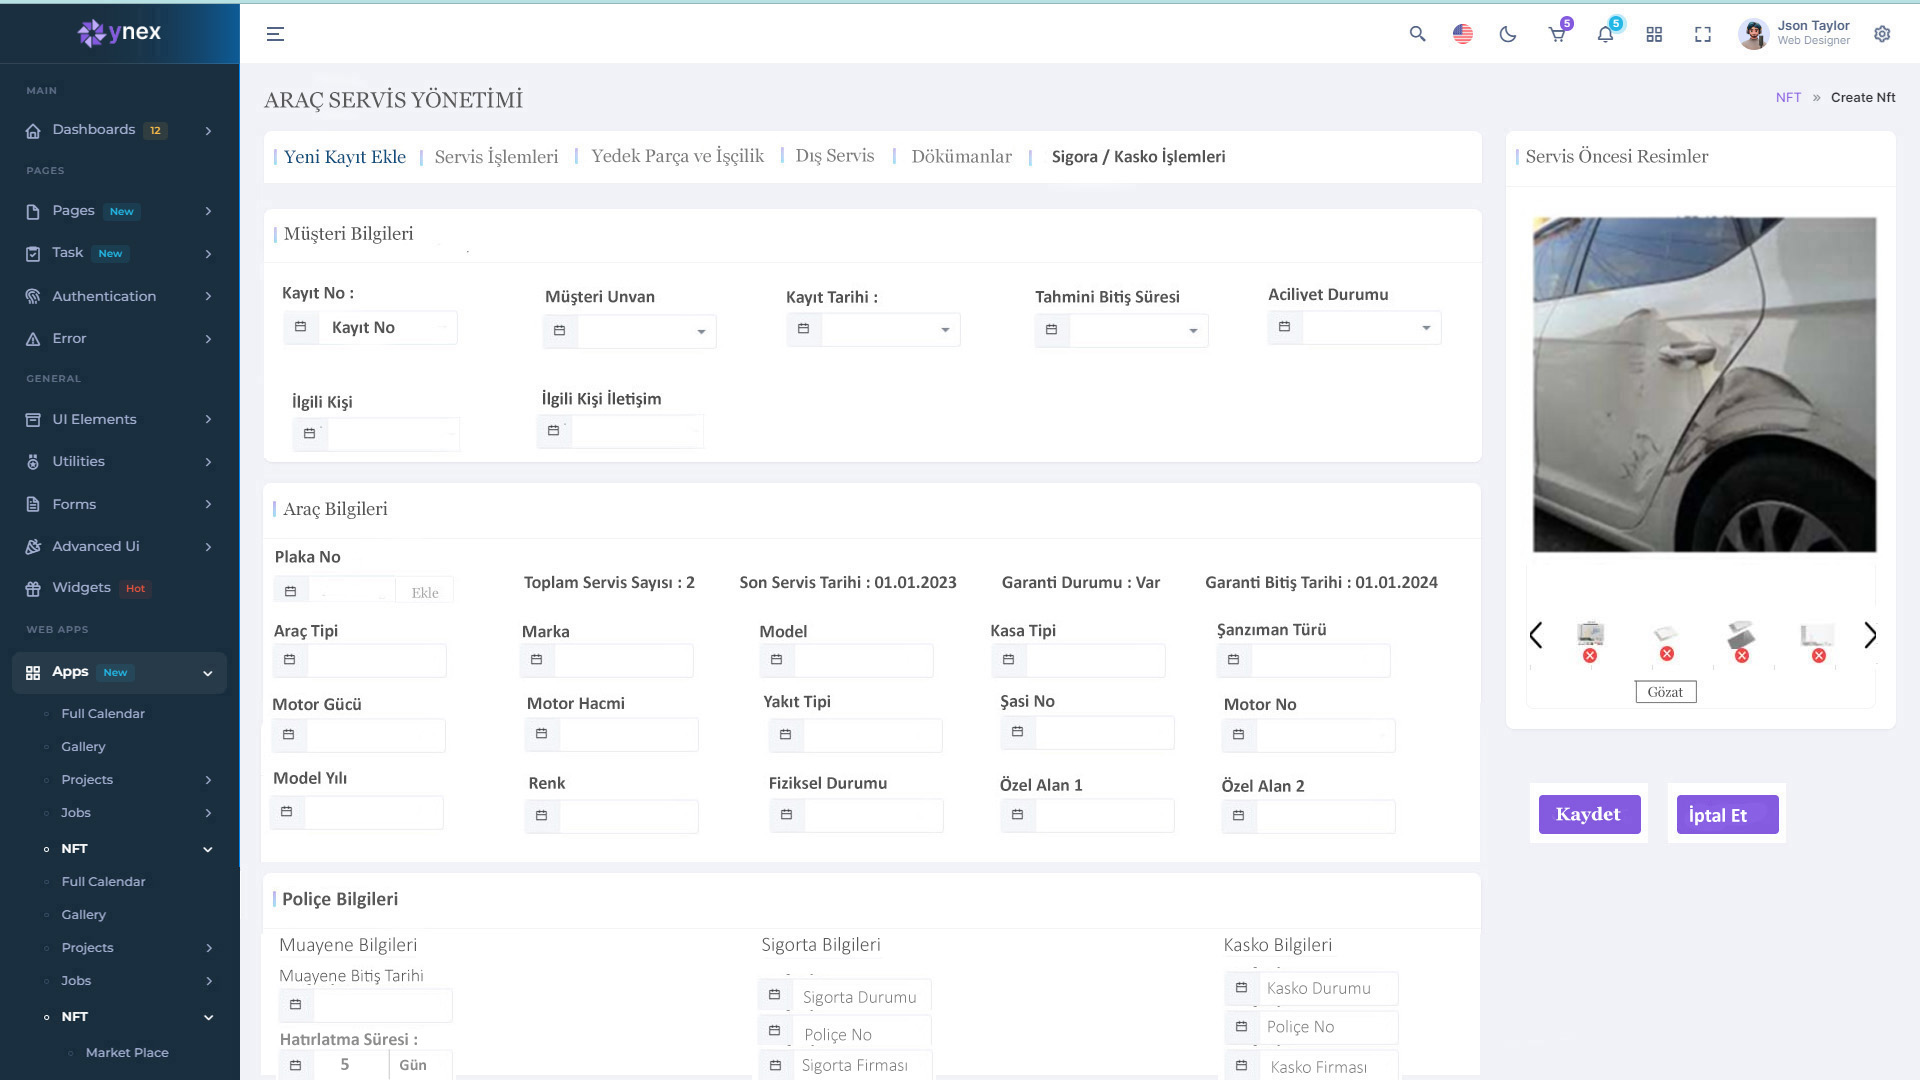Follow the NFT breadcrumb link
The height and width of the screenshot is (1080, 1920).
coord(1788,98)
